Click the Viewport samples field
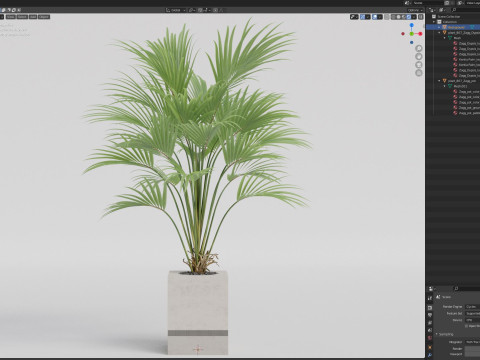 [x=472, y=354]
